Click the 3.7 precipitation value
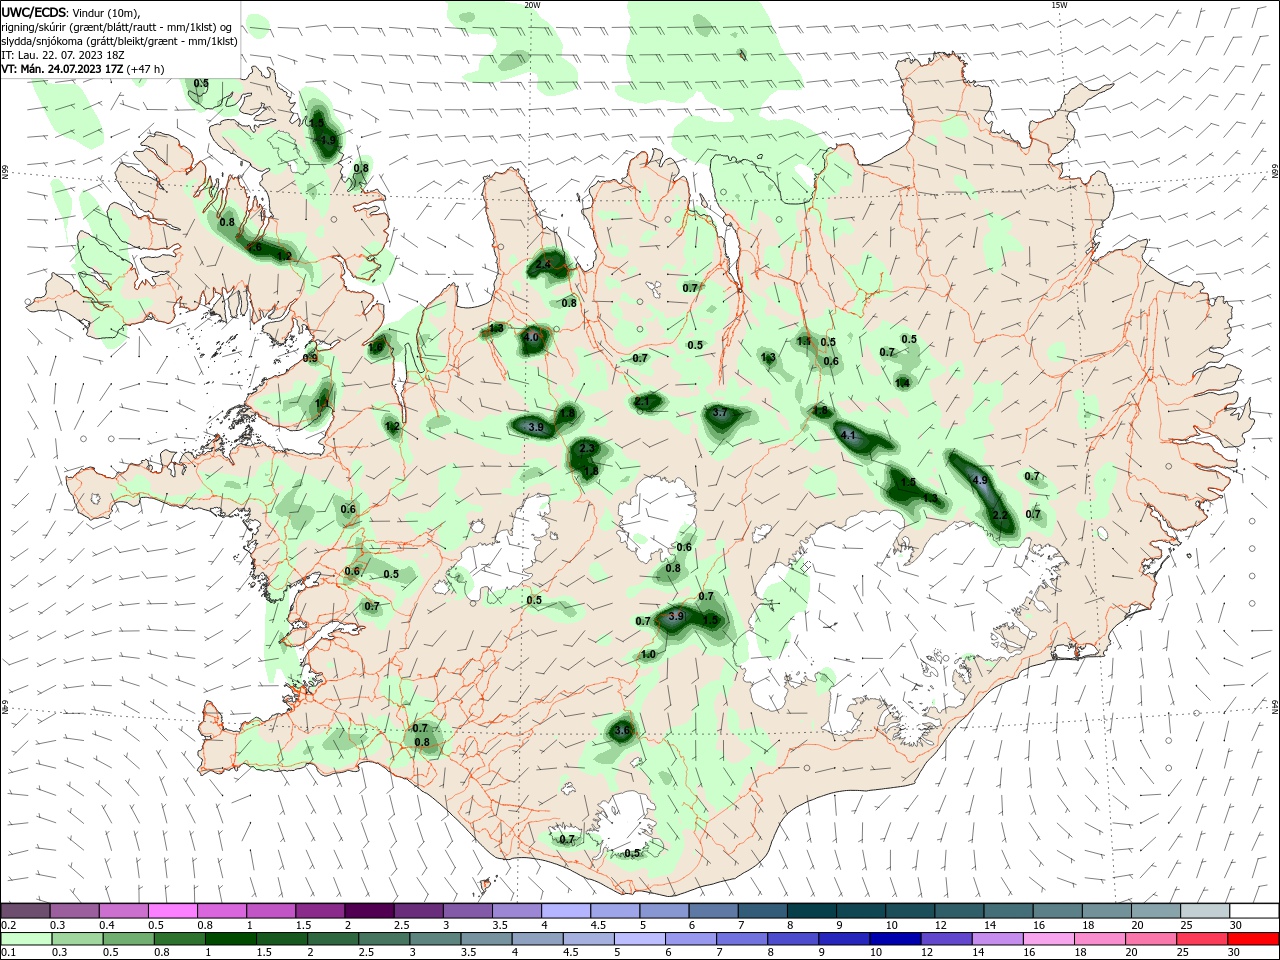Screen dimensions: 1280x960 click(719, 412)
